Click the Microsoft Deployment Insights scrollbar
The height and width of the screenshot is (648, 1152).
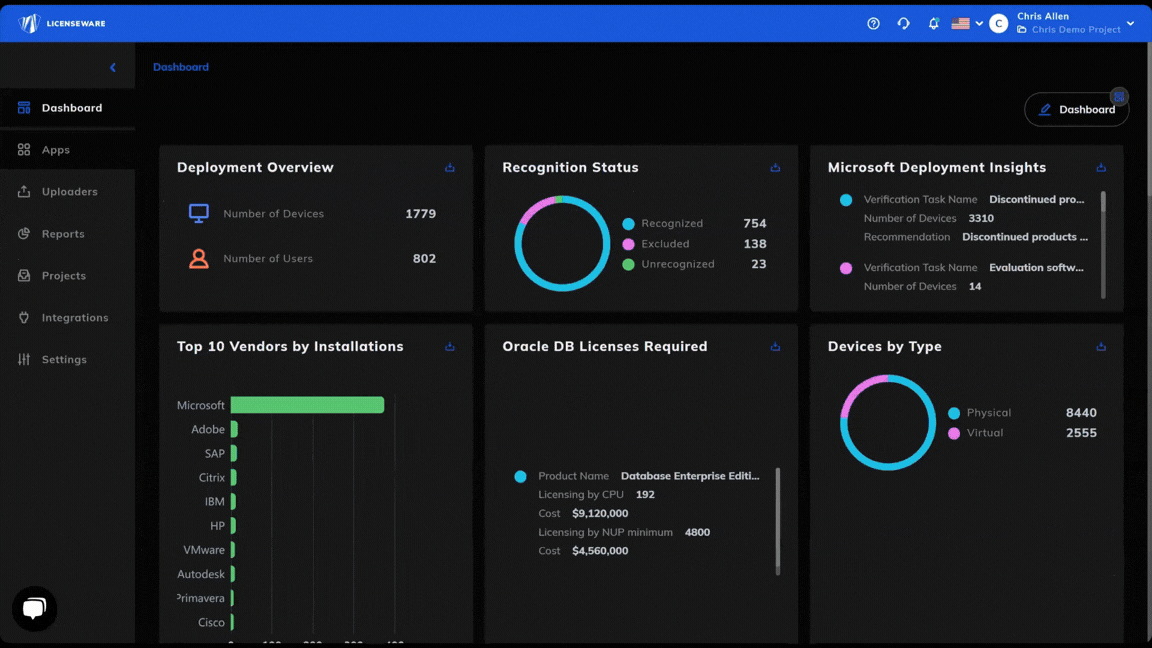point(1103,244)
